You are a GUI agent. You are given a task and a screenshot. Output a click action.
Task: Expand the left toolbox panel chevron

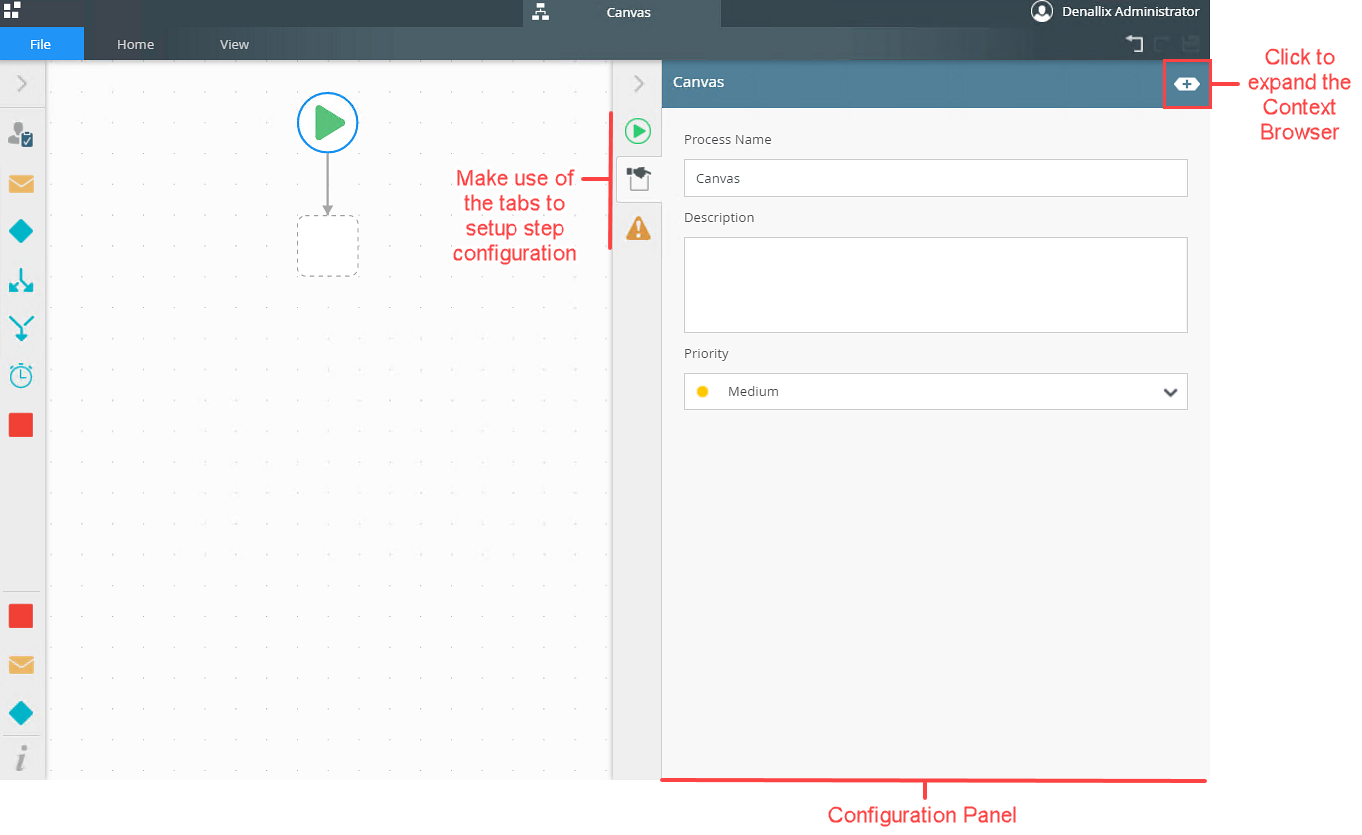(22, 84)
